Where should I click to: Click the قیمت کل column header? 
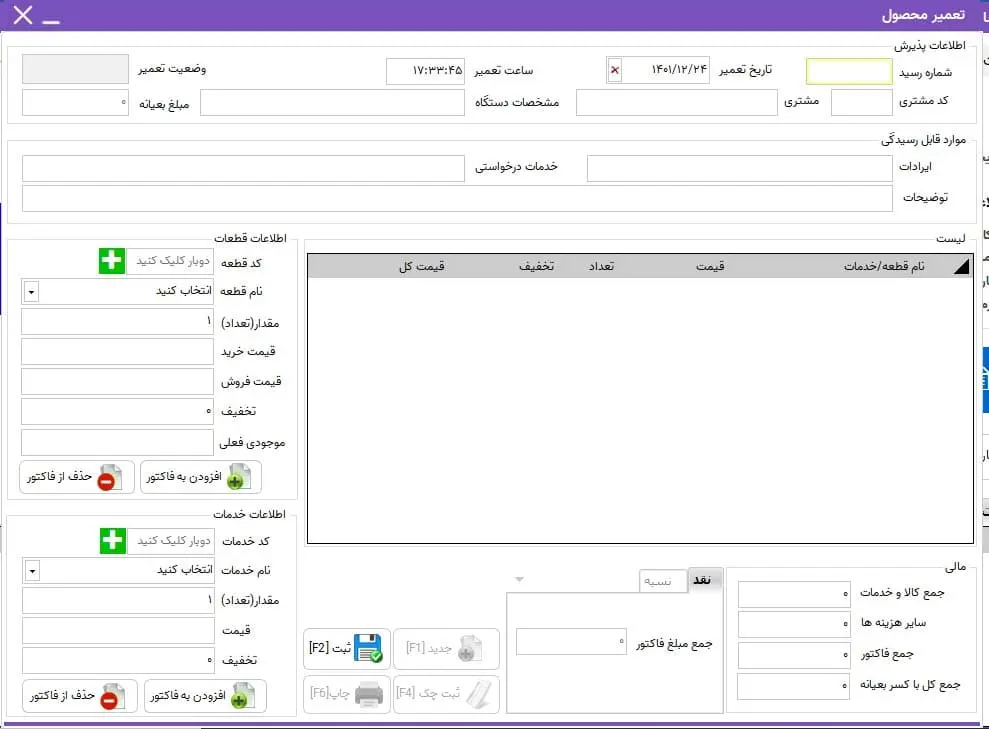click(x=421, y=266)
